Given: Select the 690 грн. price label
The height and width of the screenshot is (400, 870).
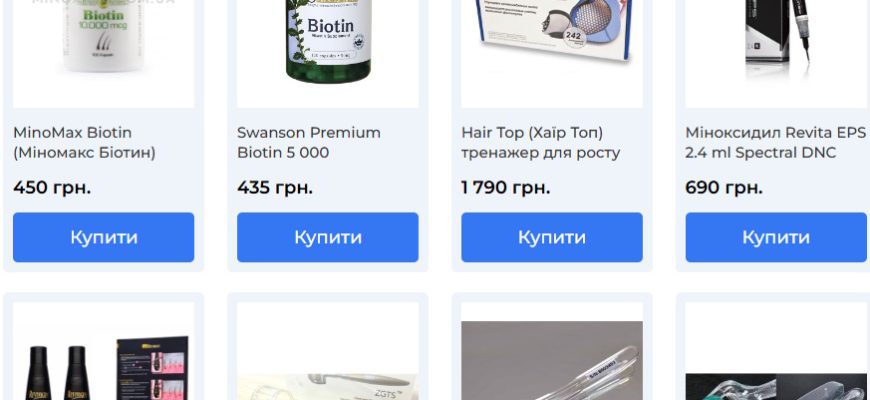Looking at the screenshot, I should click(724, 188).
